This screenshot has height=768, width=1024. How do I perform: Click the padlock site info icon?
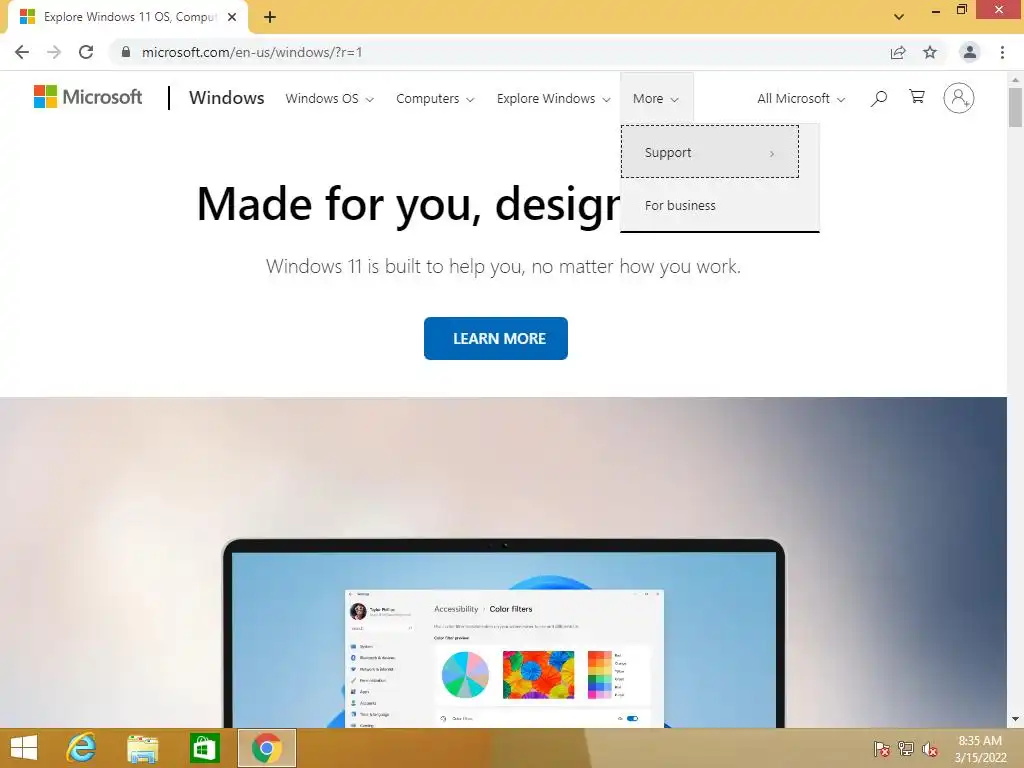click(126, 52)
